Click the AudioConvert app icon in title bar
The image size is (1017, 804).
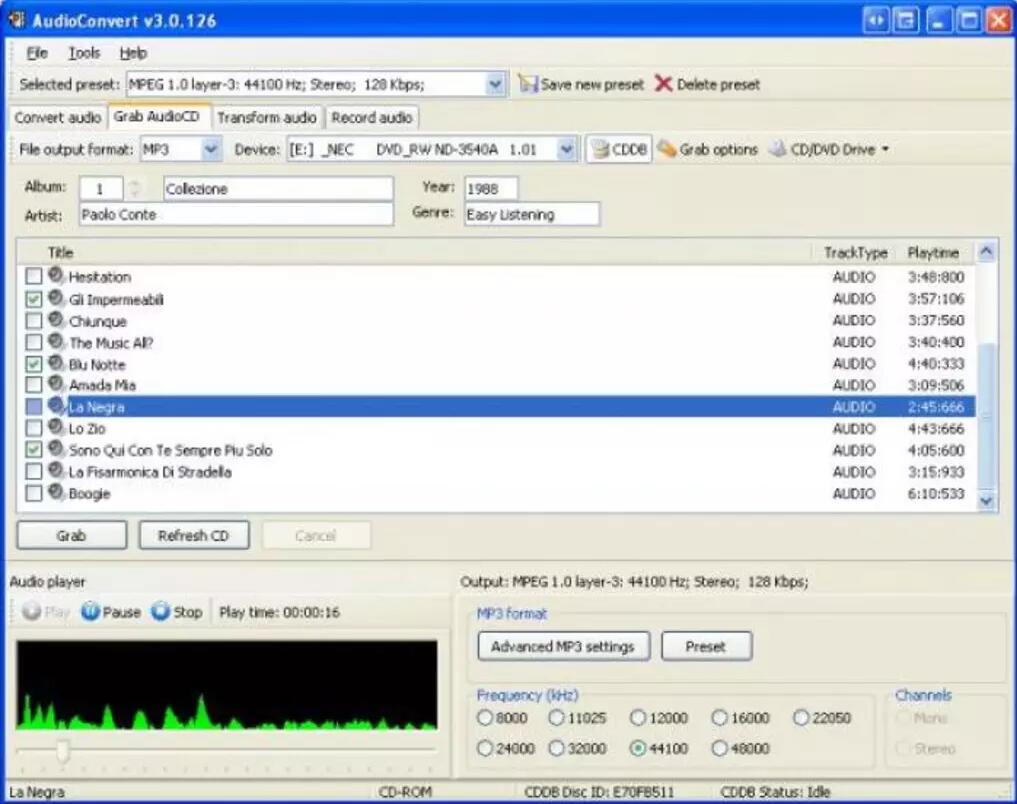(16, 19)
